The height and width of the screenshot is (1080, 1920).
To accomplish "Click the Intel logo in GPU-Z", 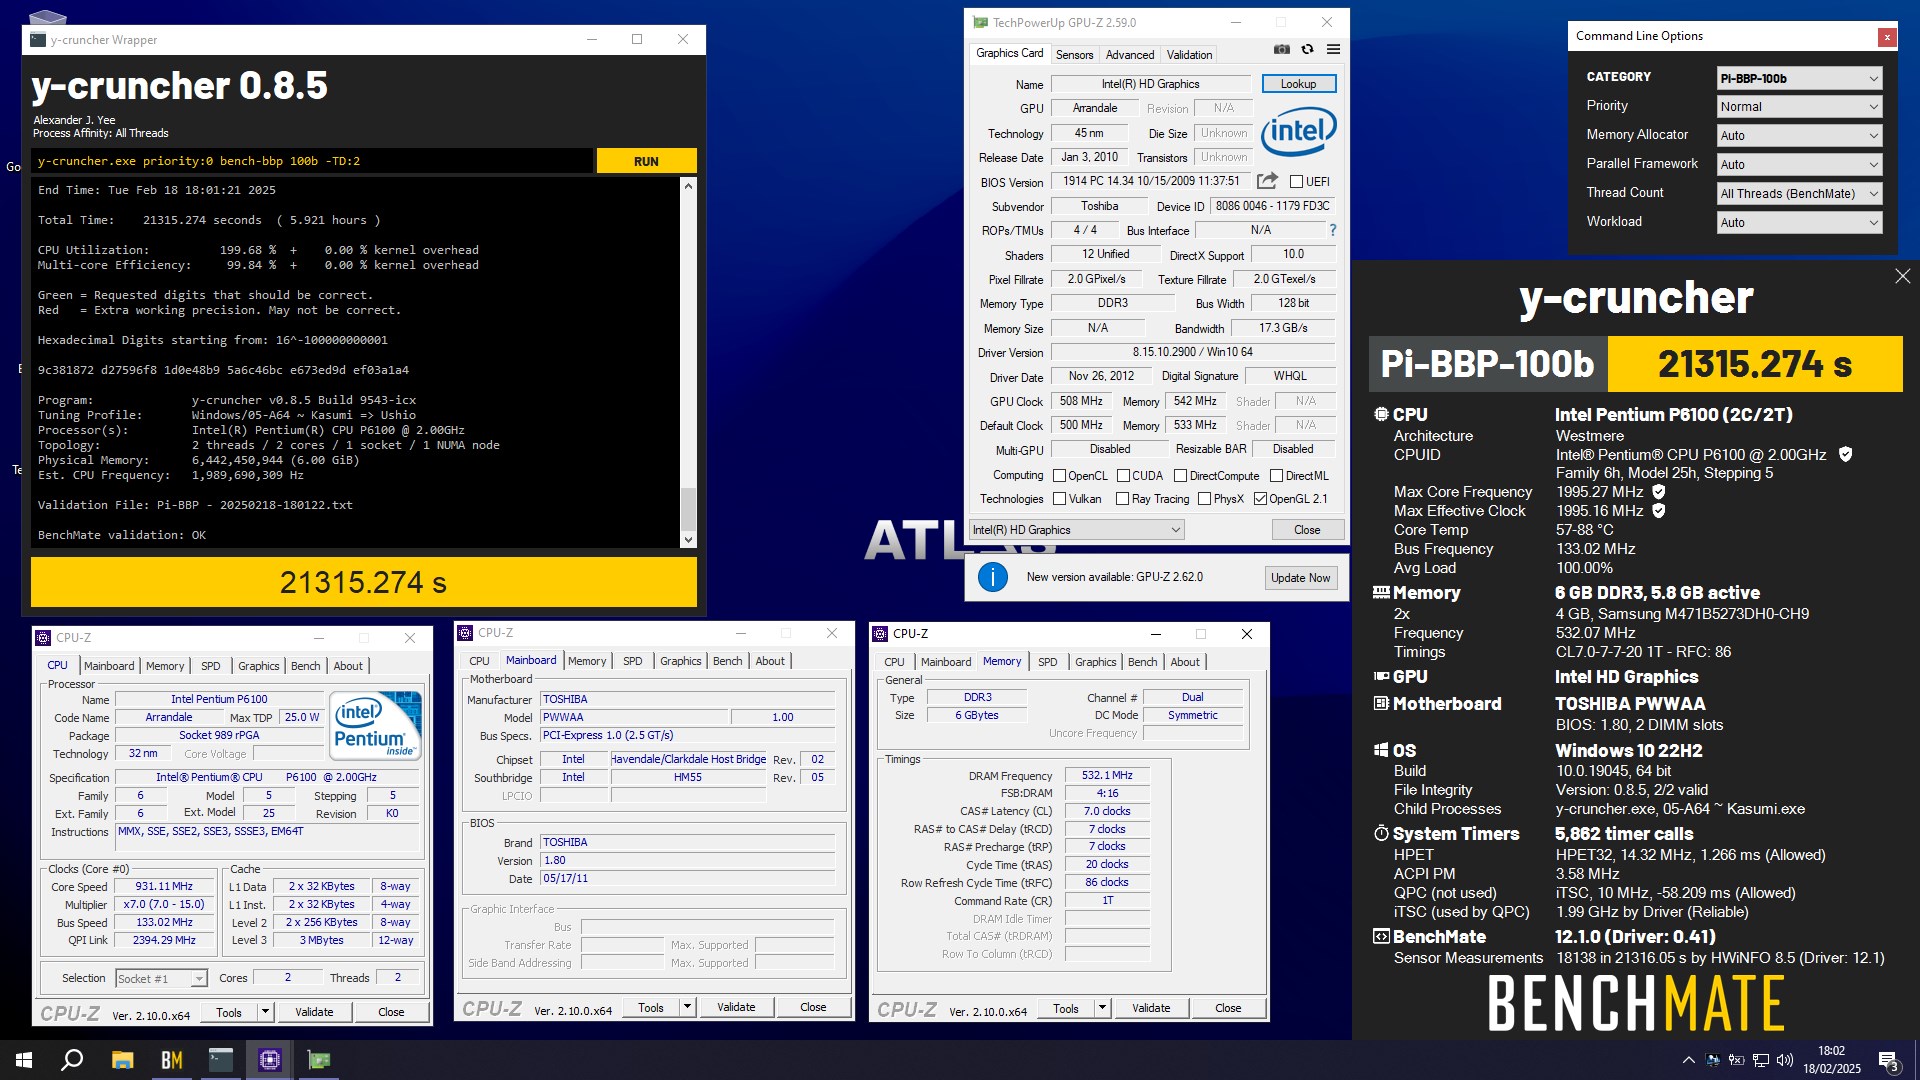I will (1299, 131).
